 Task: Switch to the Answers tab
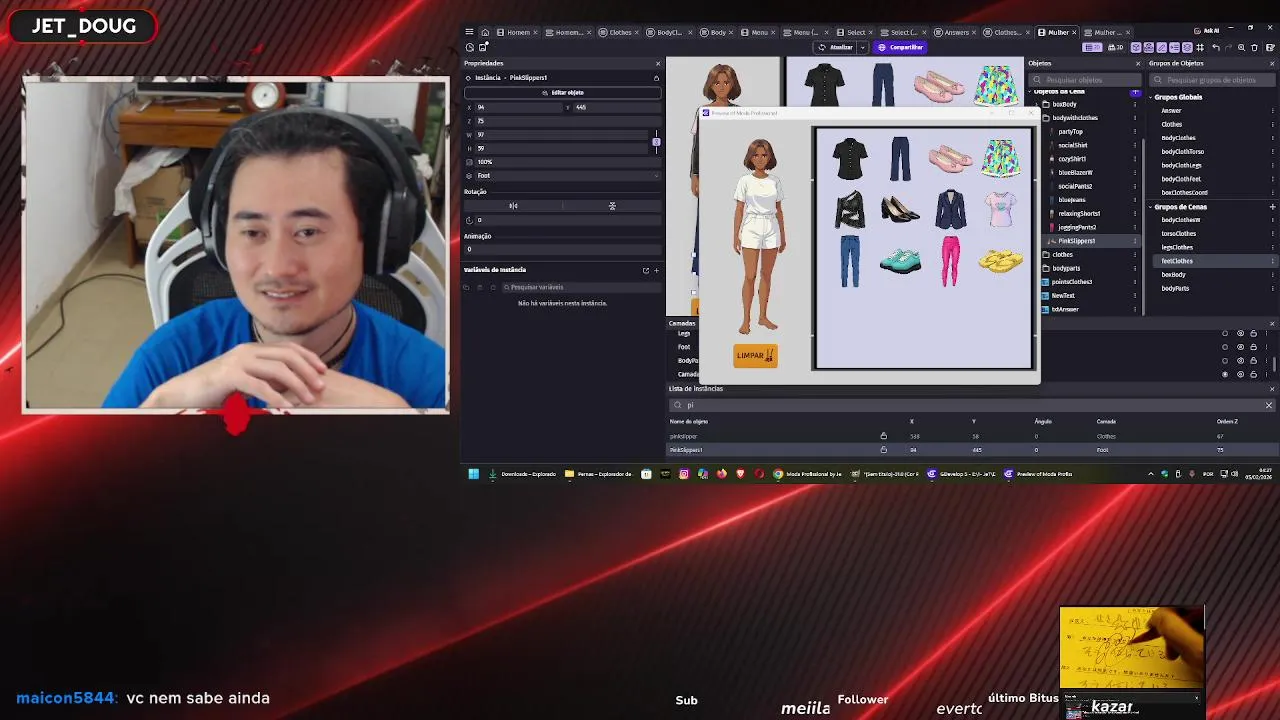click(x=955, y=32)
